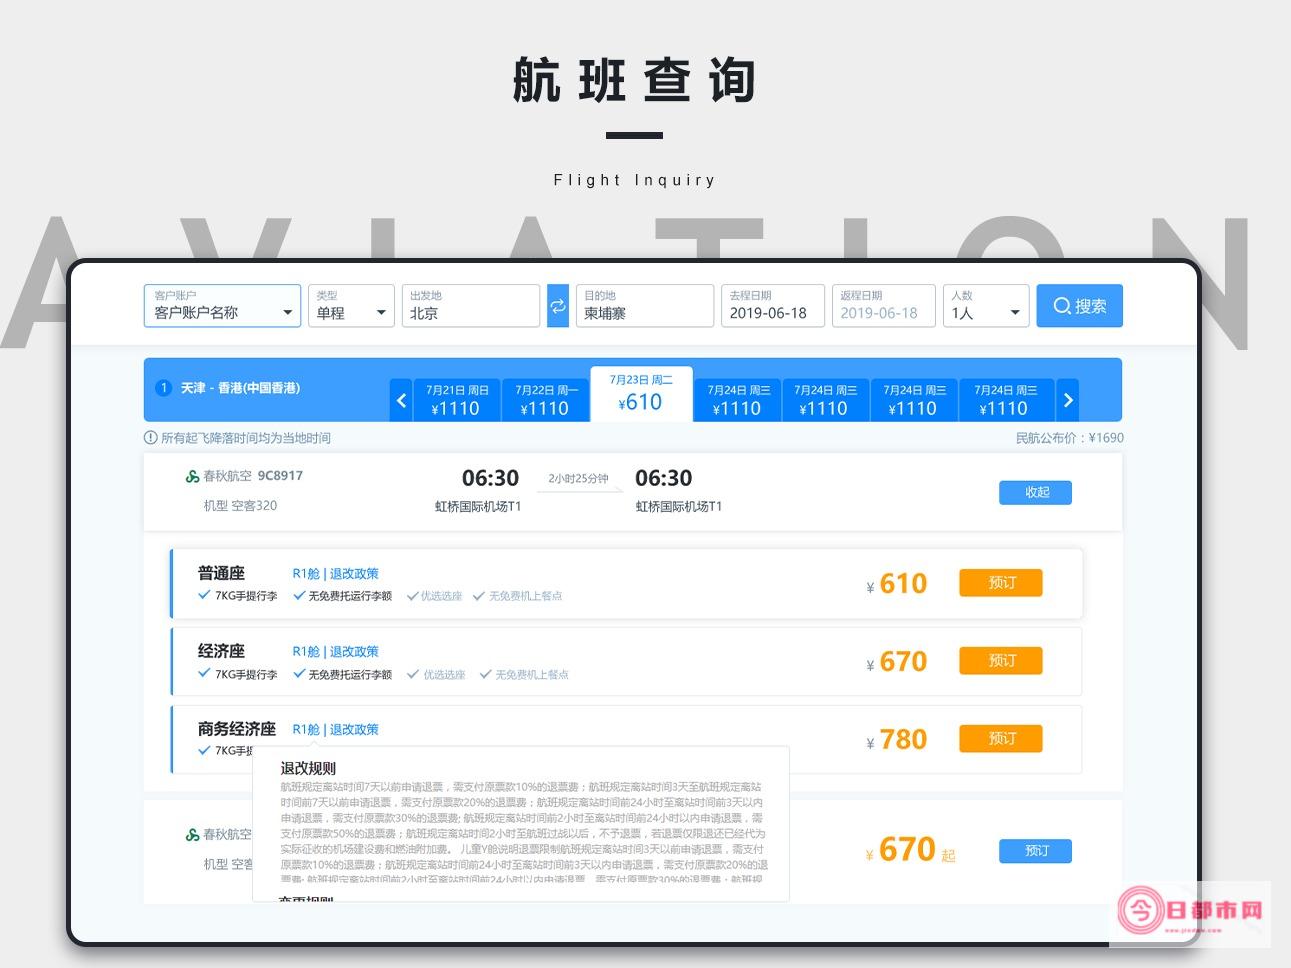
Task: Click the 去程日期 2019-06-18 field
Action: 772,306
